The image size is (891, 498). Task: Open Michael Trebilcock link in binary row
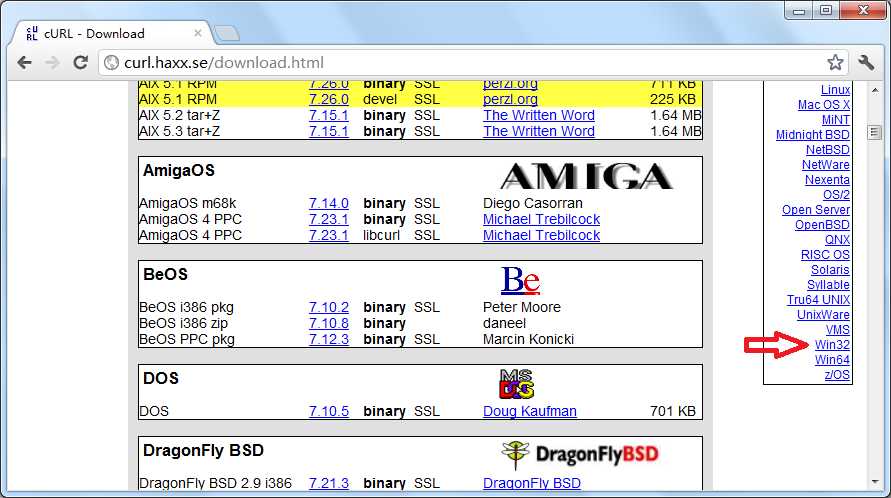(x=542, y=219)
